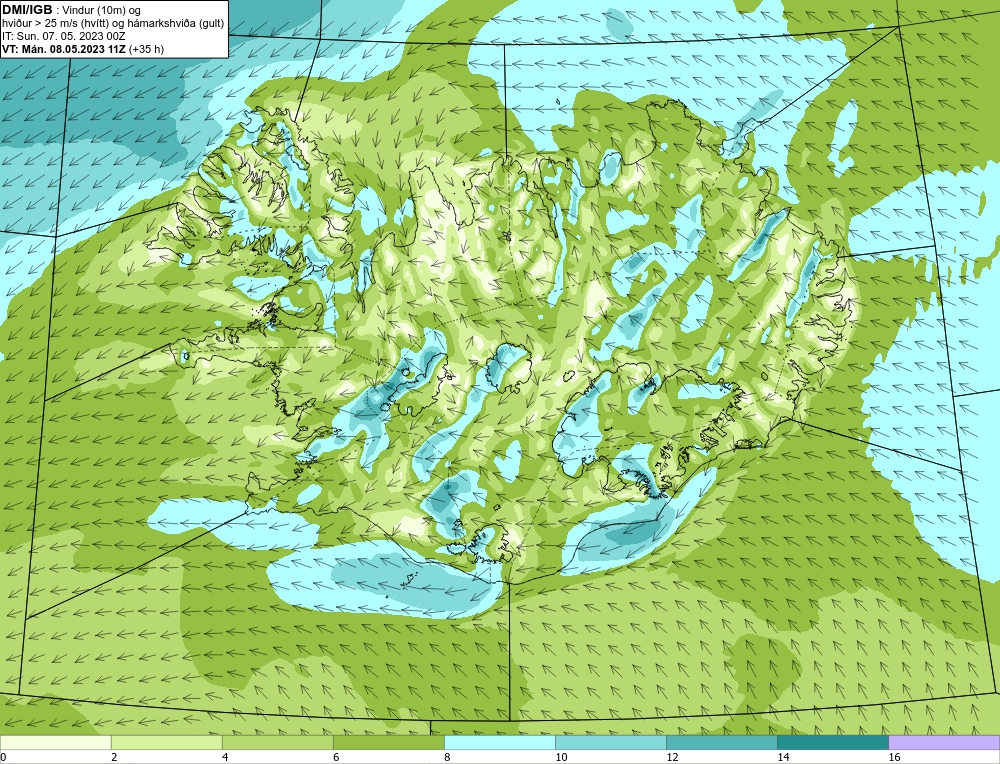Click the legend label '16'

894,757
